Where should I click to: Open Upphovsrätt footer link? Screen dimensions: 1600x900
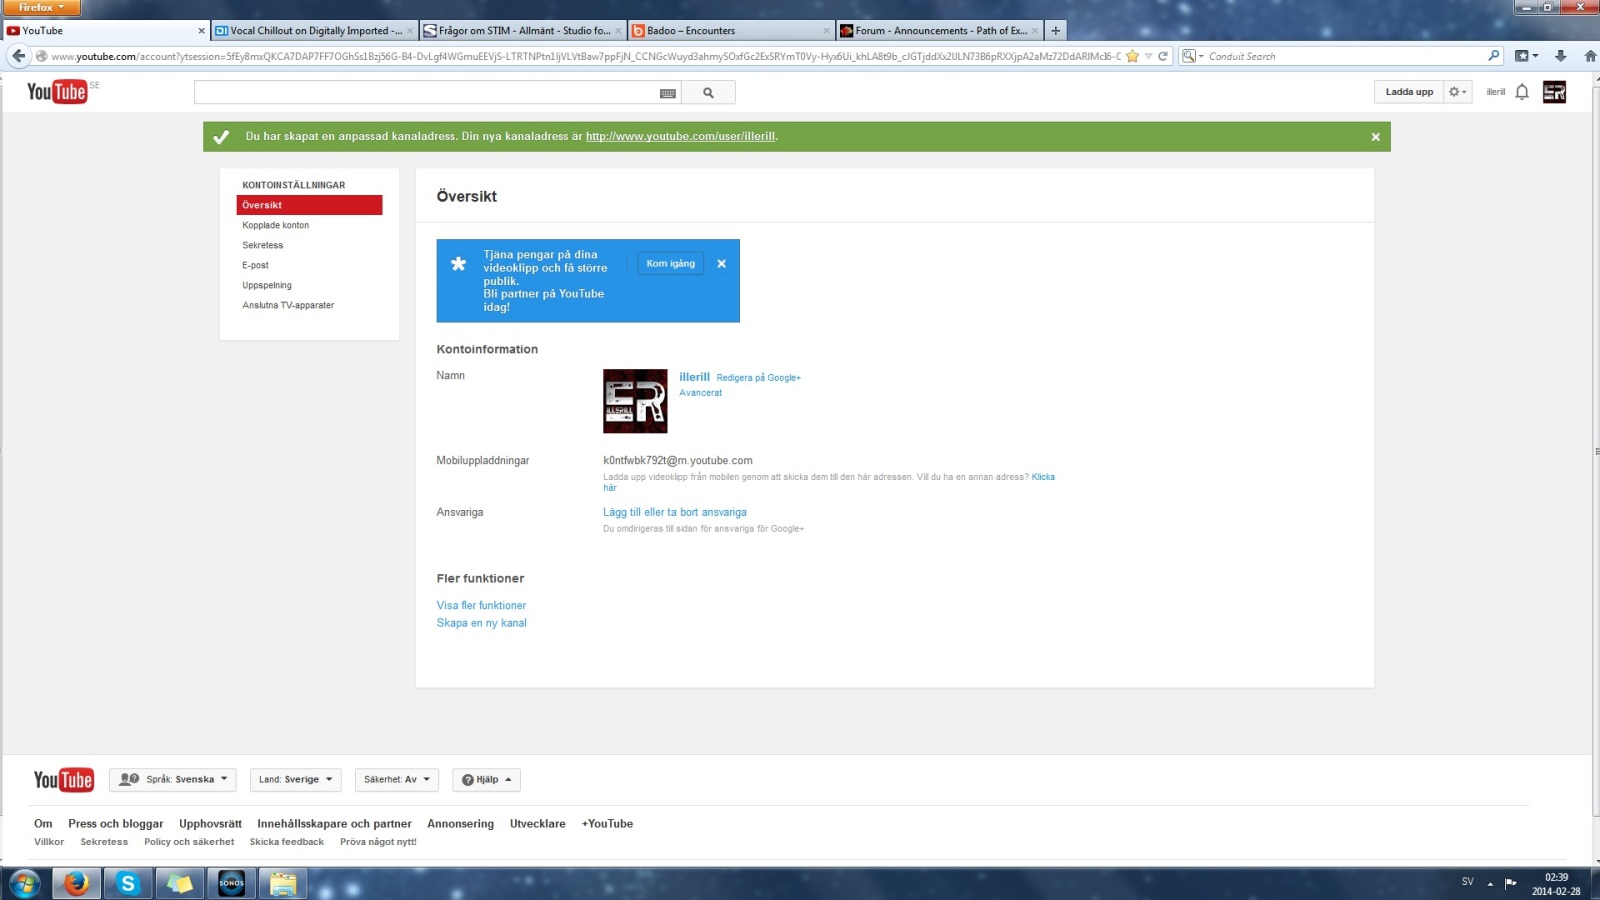click(x=210, y=824)
